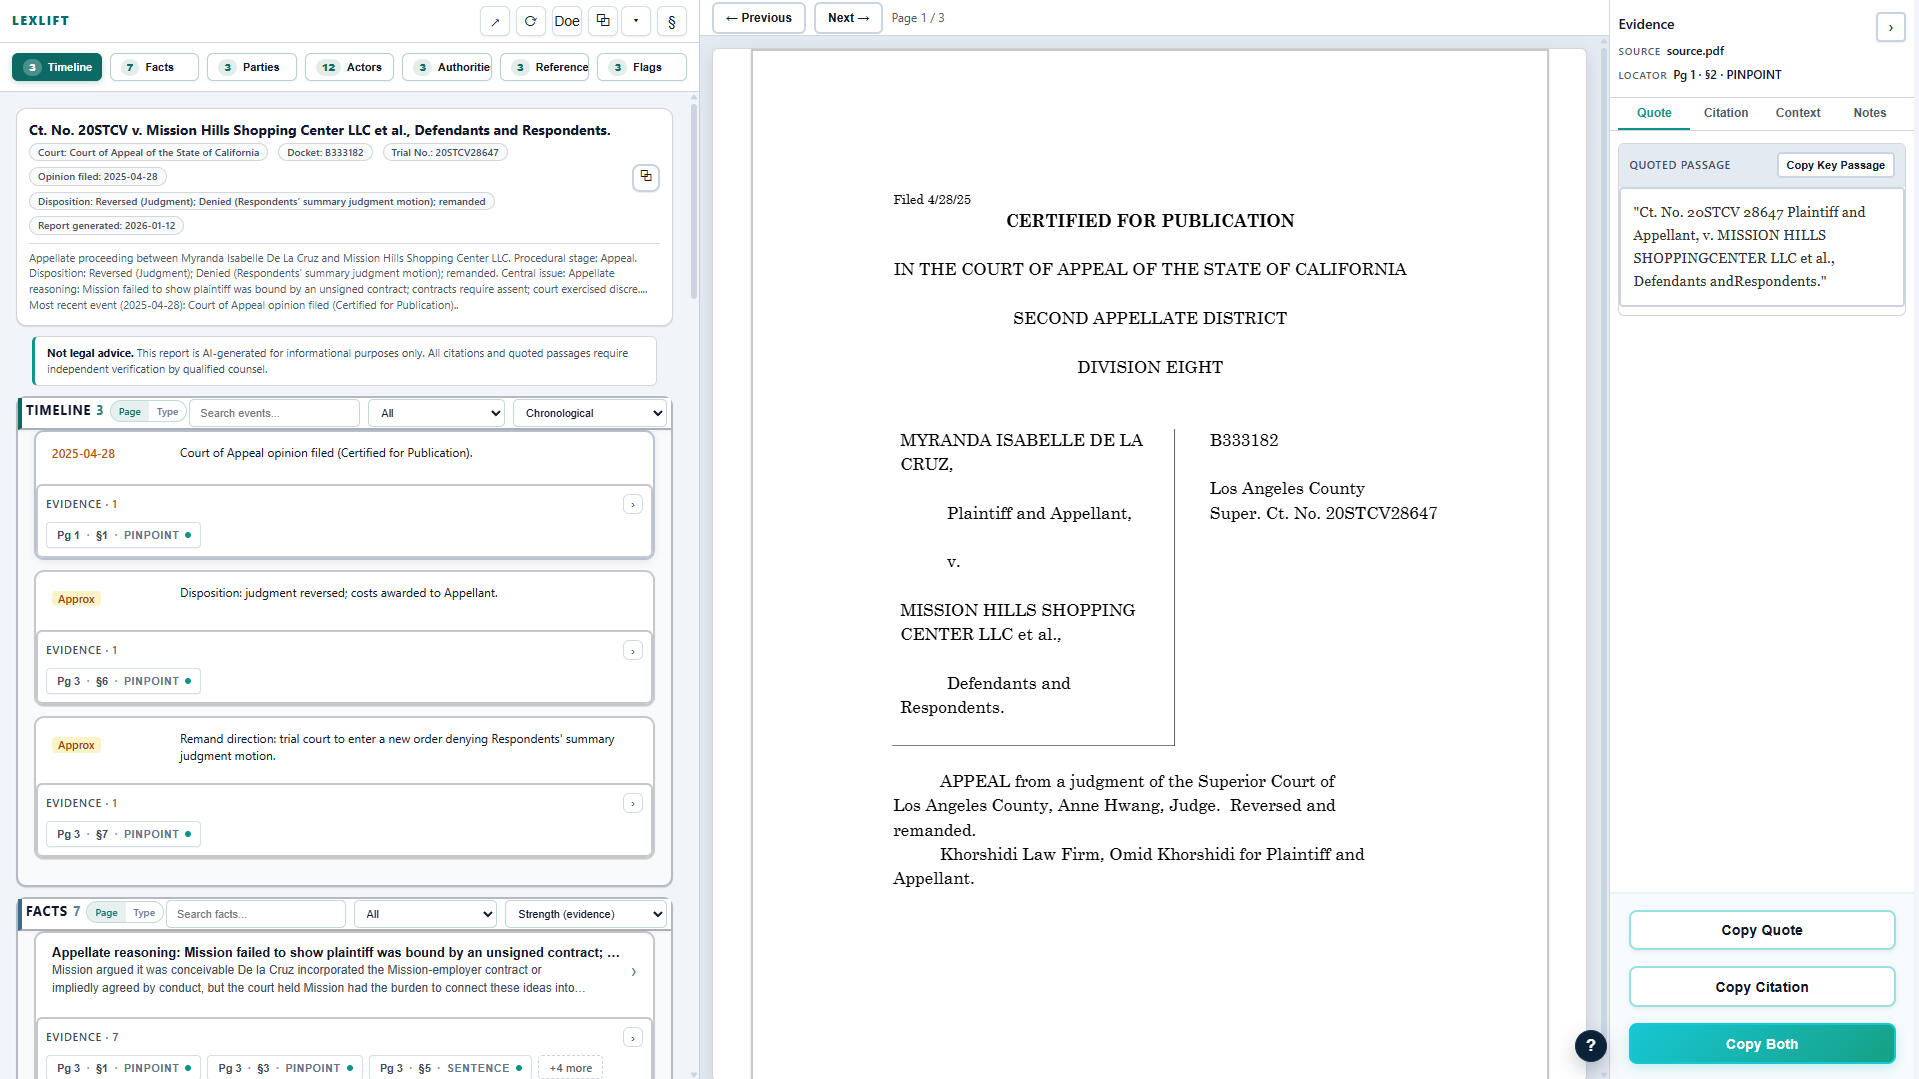Select Page grouping in the Facts section
The image size is (1919, 1079).
coord(106,913)
